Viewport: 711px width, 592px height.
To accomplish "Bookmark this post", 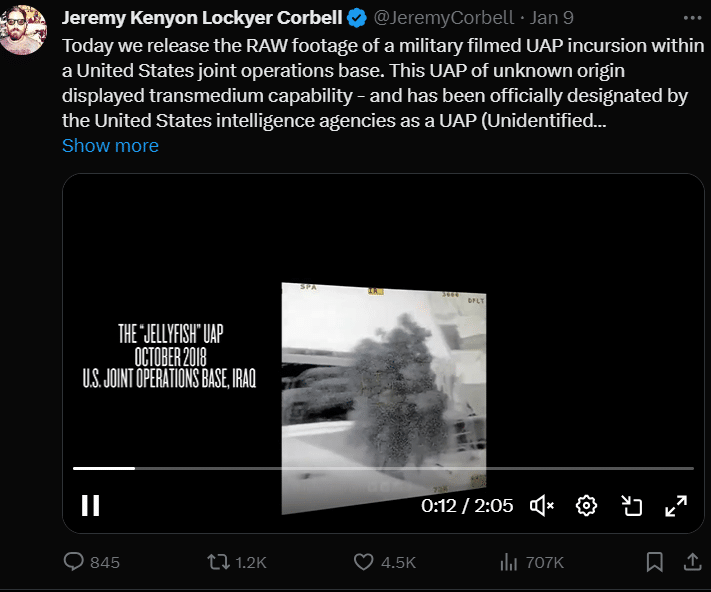I will click(x=655, y=562).
